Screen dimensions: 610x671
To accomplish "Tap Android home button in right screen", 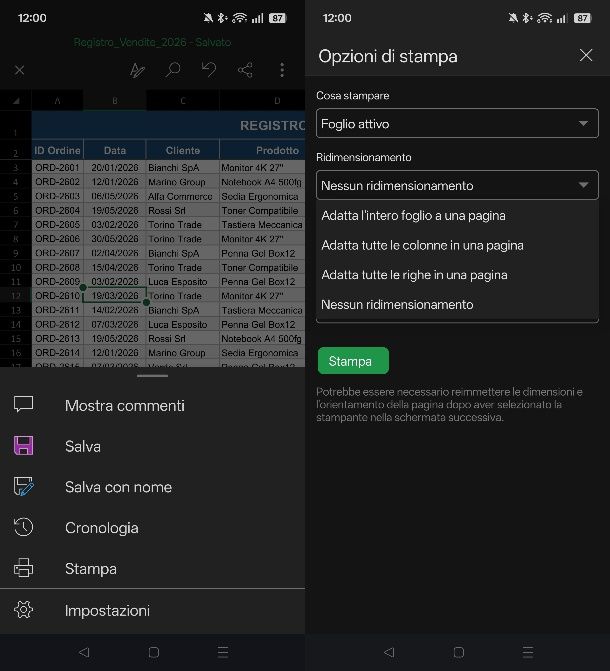I will point(458,652).
